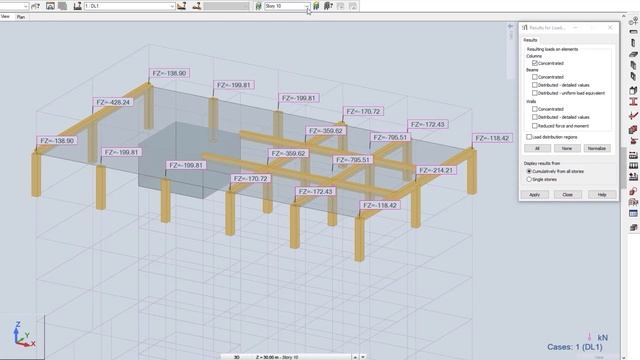Image resolution: width=640 pixels, height=360 pixels.
Task: Click the red padlock icon
Action: tap(633, 191)
